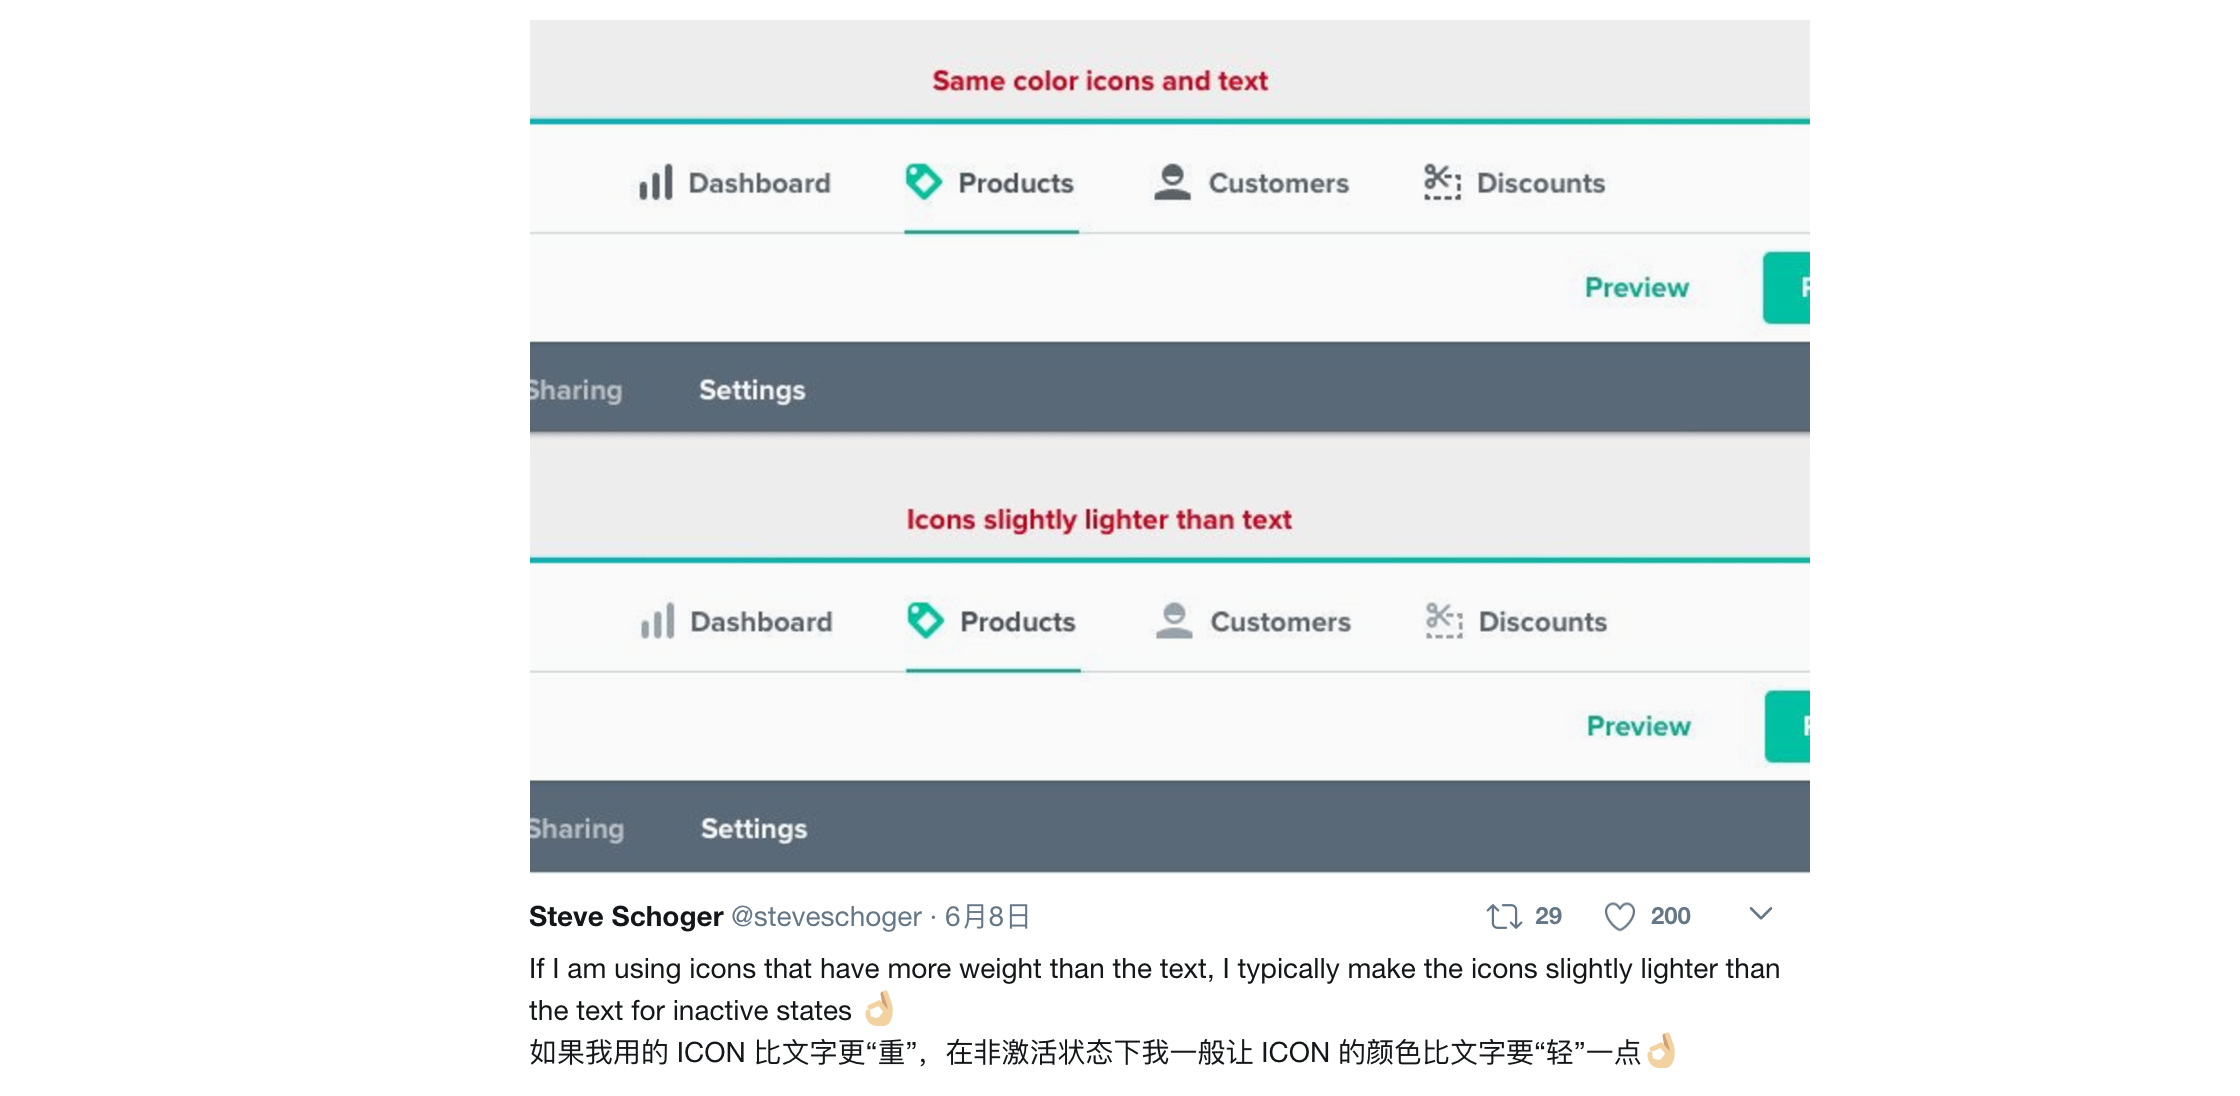Click the green button right of top Preview
Viewport: 2240px width, 1096px height.
pos(1787,288)
